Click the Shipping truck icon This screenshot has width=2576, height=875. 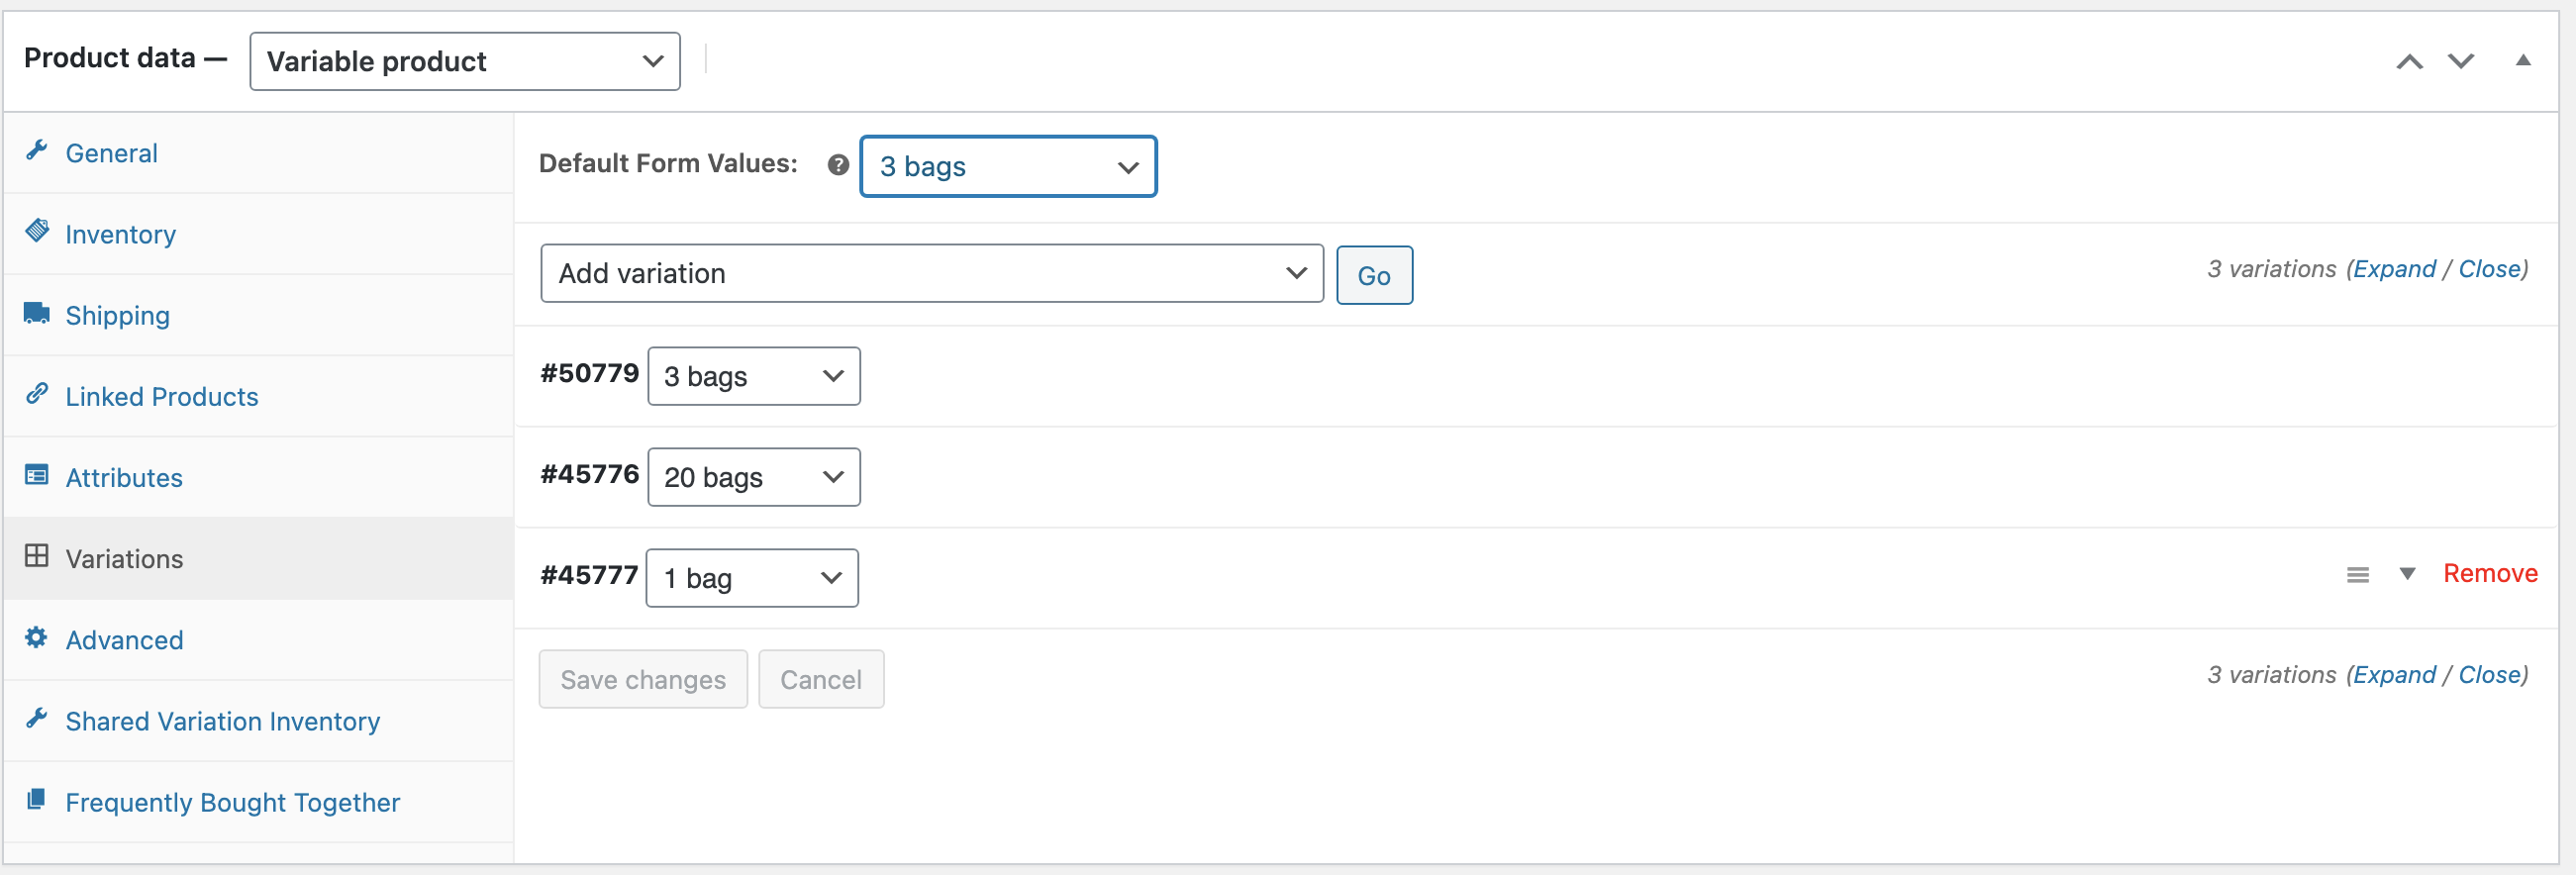click(x=37, y=313)
